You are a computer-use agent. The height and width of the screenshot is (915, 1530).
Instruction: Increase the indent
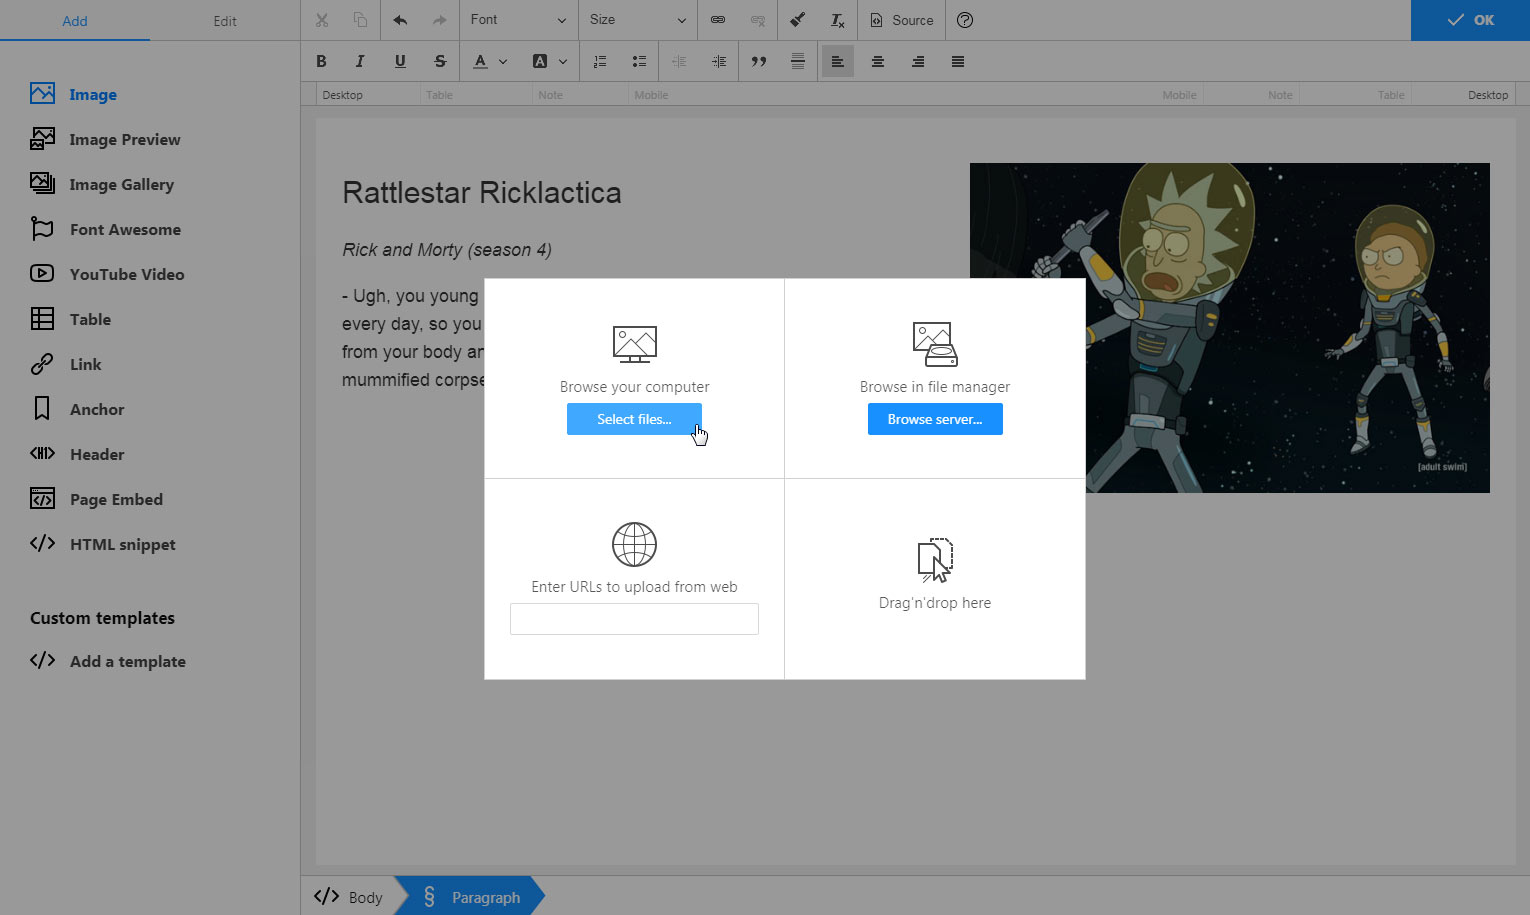(719, 61)
